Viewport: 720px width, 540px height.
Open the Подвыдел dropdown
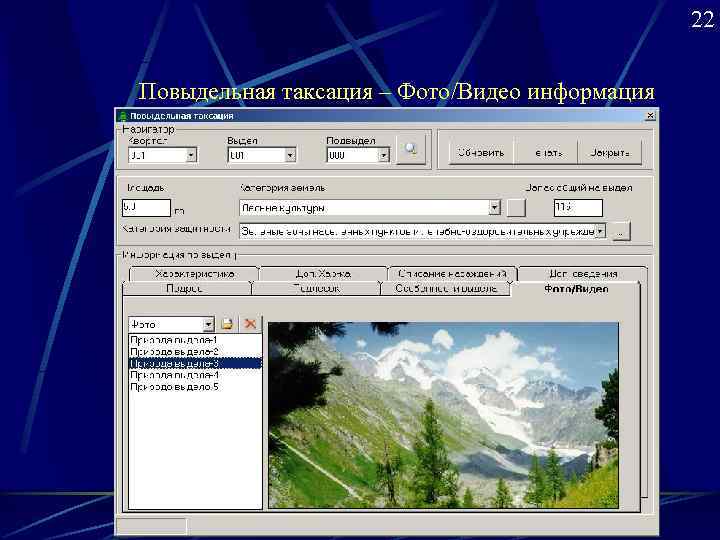click(x=384, y=156)
